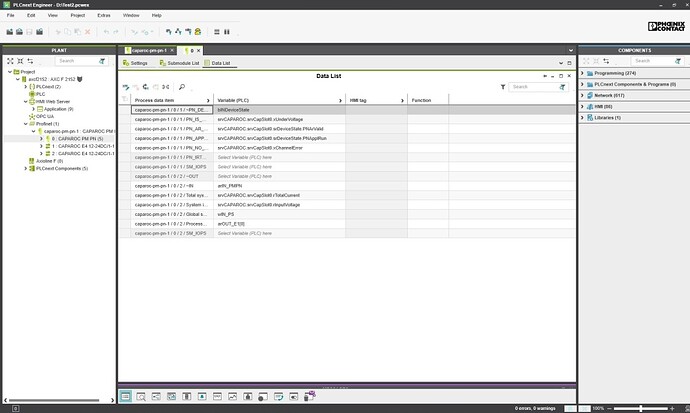Collapse the Project tree node
This screenshot has height=413, width=690.
[x=10, y=72]
